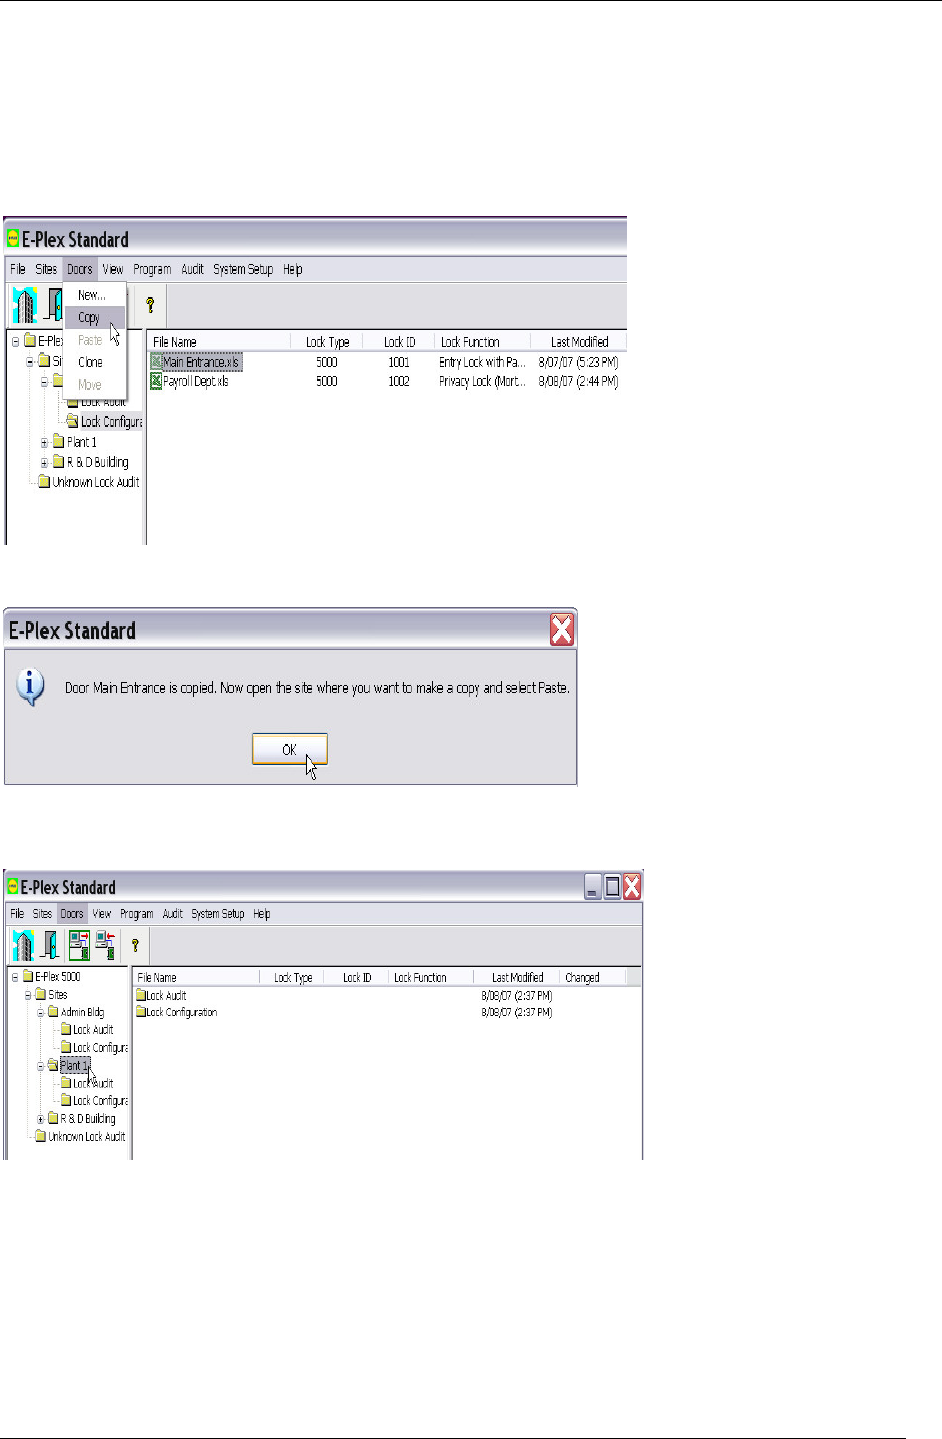Image resolution: width=942 pixels, height=1439 pixels.
Task: Select highlighted Lock Configura tree folder in Payroll Dept window
Action: click(104, 422)
